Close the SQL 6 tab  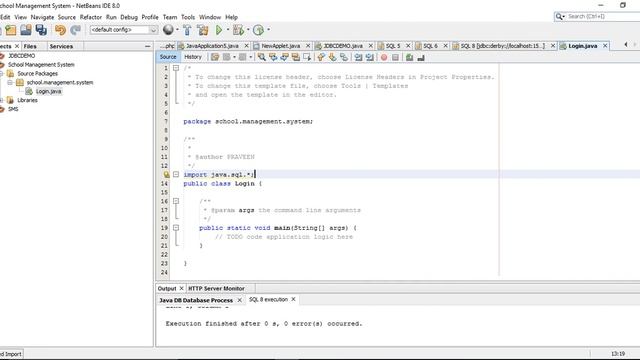click(445, 46)
